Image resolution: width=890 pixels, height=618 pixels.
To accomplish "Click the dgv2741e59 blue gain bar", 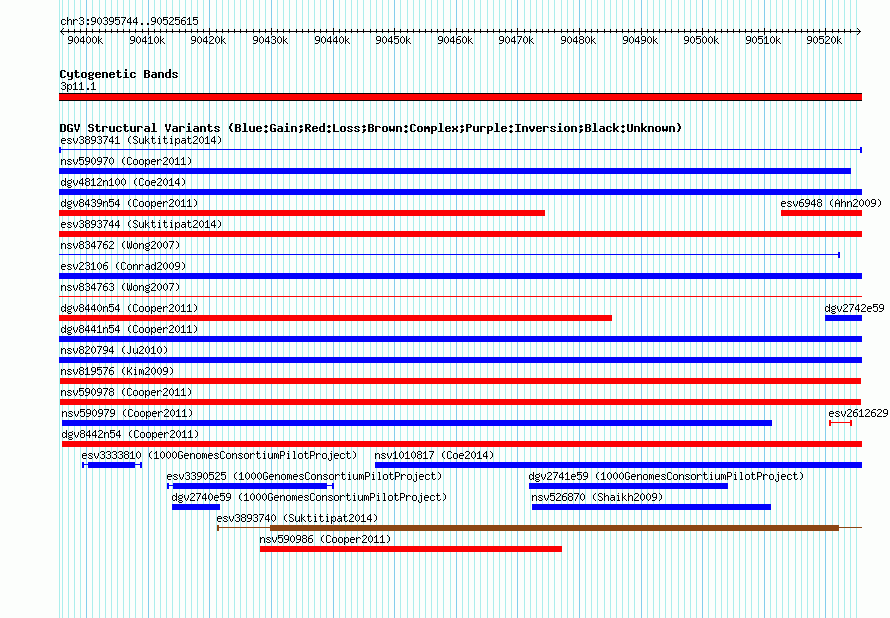I will [628, 486].
